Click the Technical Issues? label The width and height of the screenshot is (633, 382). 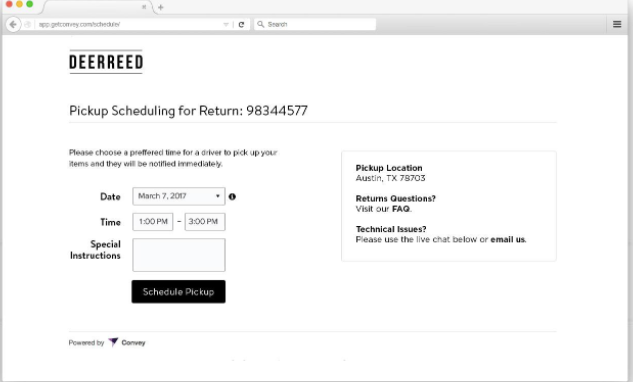coord(391,229)
